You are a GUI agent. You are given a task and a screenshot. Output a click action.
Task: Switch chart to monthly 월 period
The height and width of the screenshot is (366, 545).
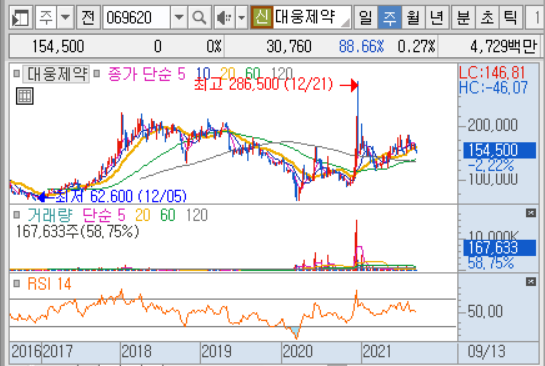(413, 17)
